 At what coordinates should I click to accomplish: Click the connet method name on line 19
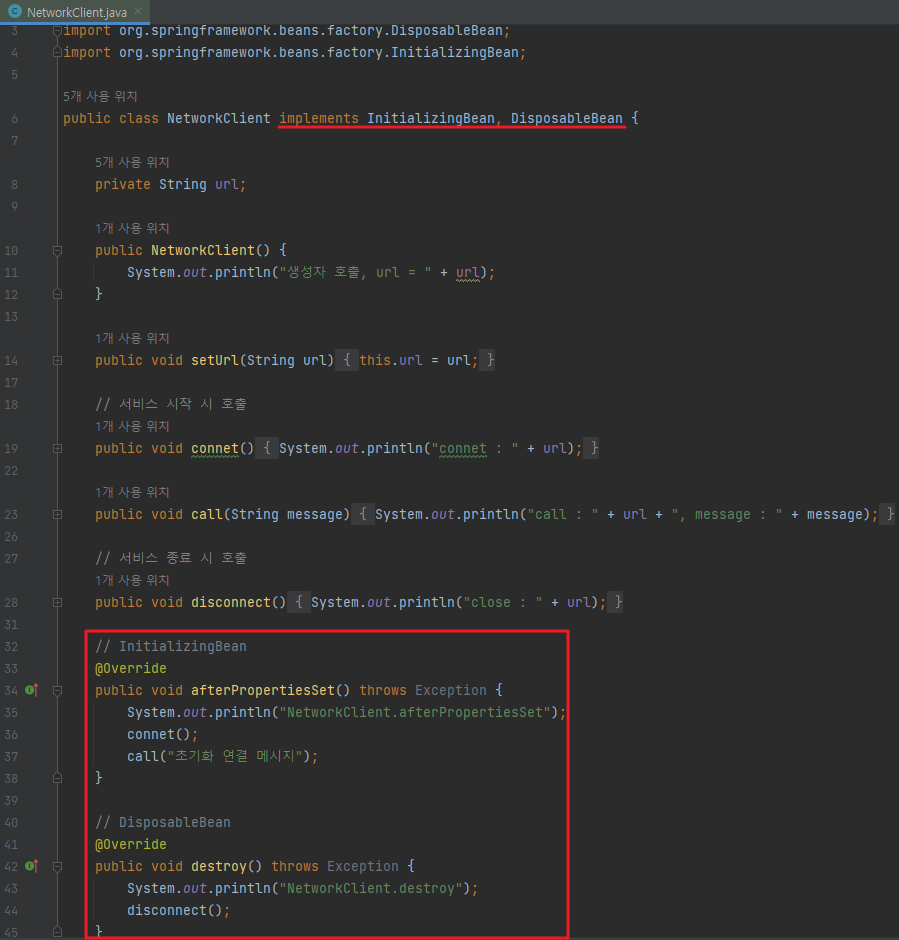[215, 448]
